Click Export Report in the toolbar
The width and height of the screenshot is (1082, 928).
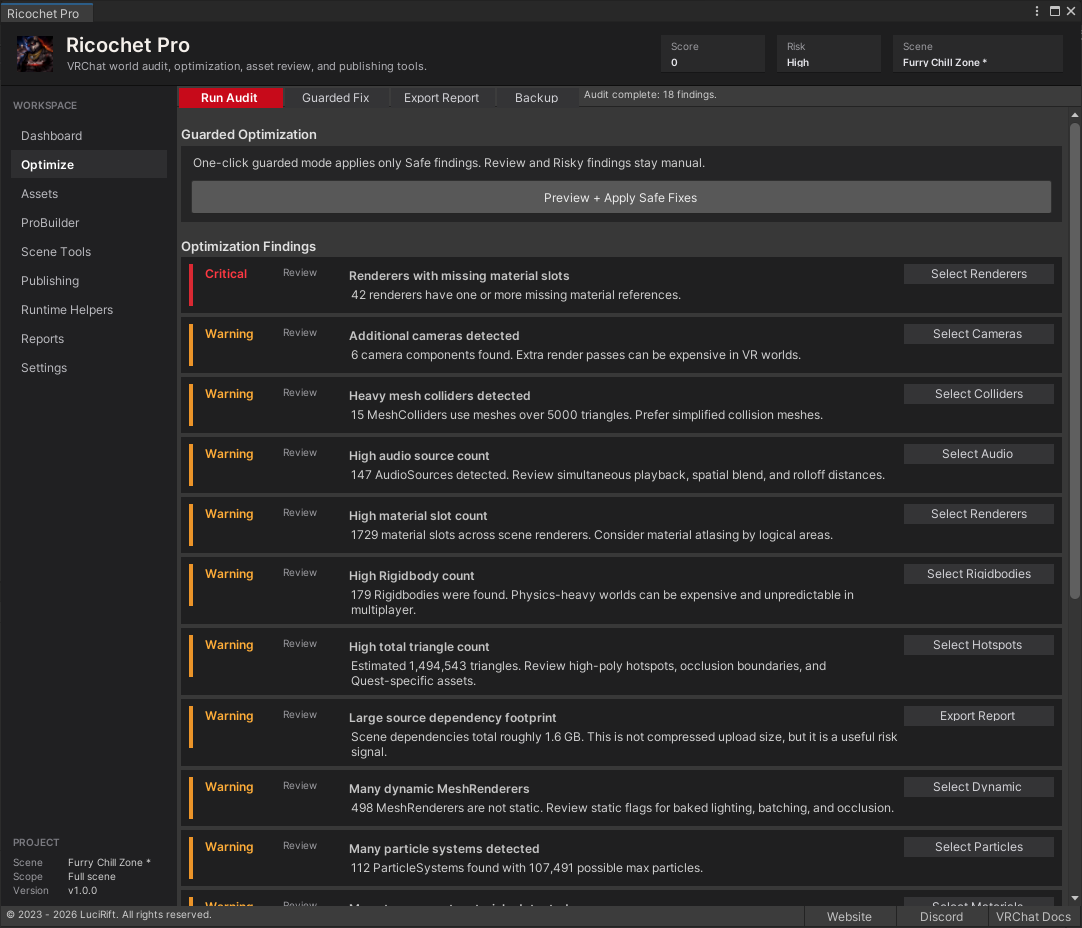coord(442,98)
